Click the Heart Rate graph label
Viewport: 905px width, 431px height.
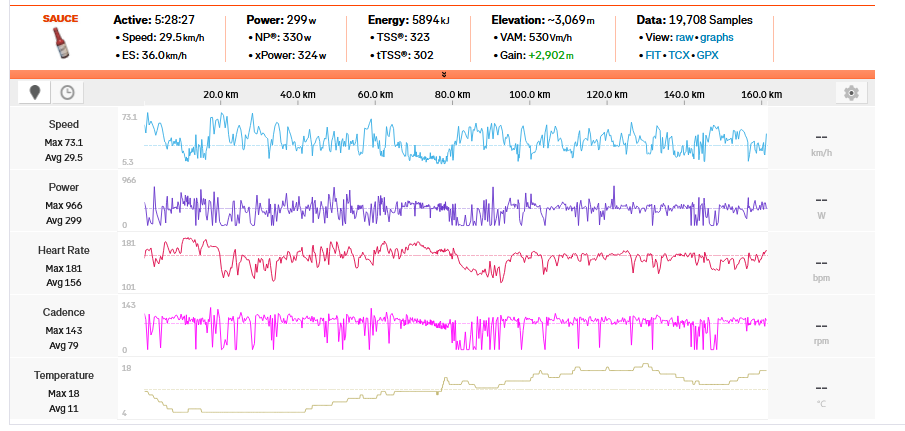pos(64,250)
